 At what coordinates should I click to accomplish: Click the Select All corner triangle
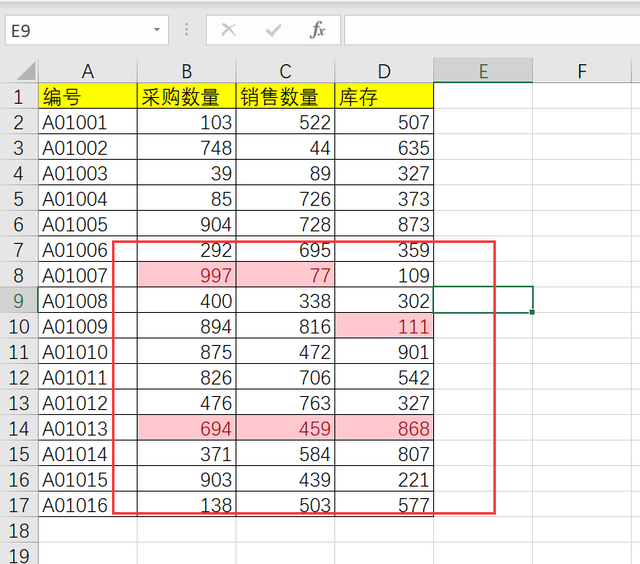pos(26,71)
